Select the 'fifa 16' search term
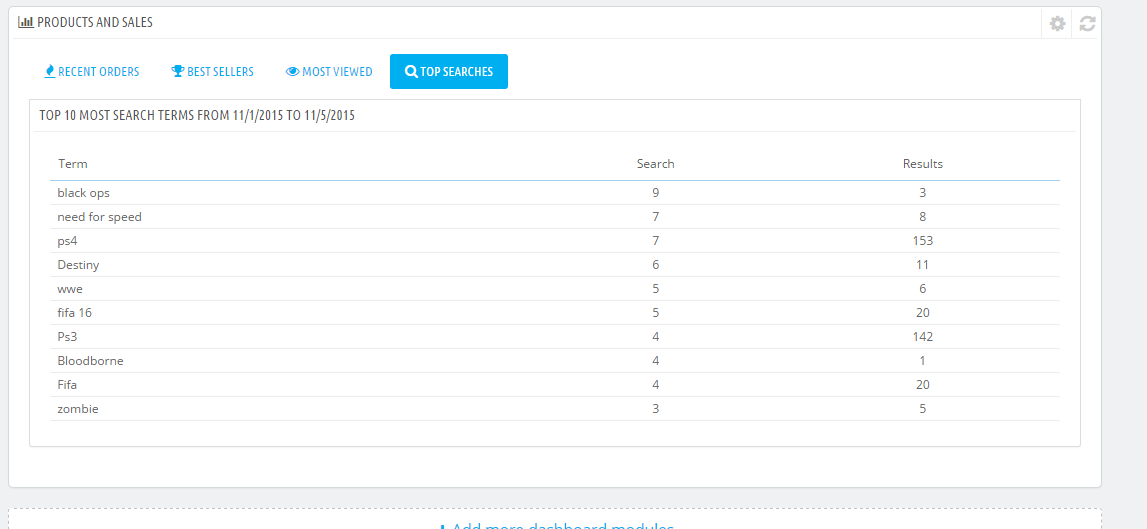1147x529 pixels. 75,313
